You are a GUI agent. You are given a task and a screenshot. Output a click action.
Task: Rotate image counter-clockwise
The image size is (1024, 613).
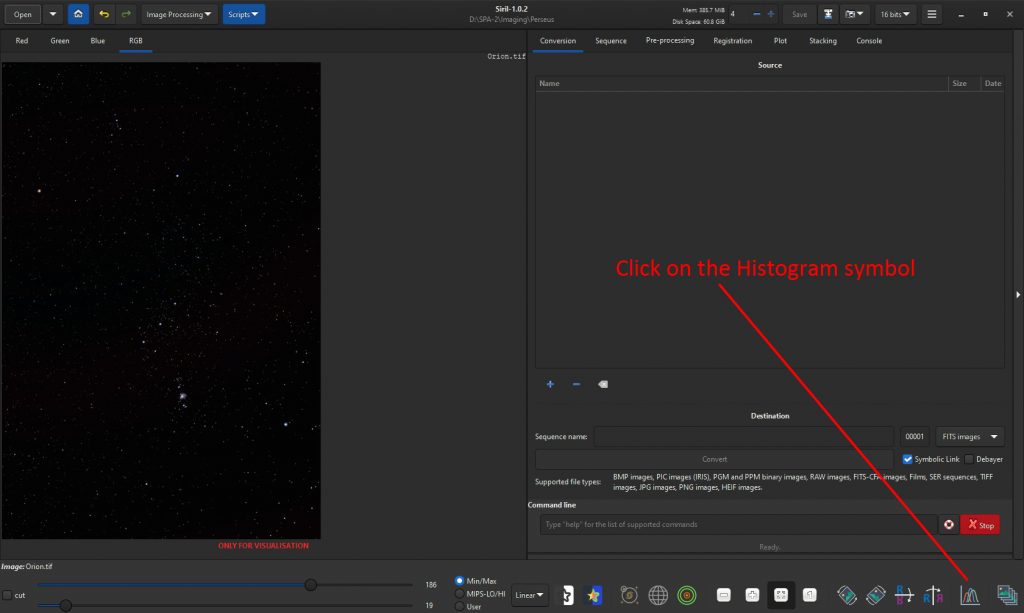[x=846, y=595]
